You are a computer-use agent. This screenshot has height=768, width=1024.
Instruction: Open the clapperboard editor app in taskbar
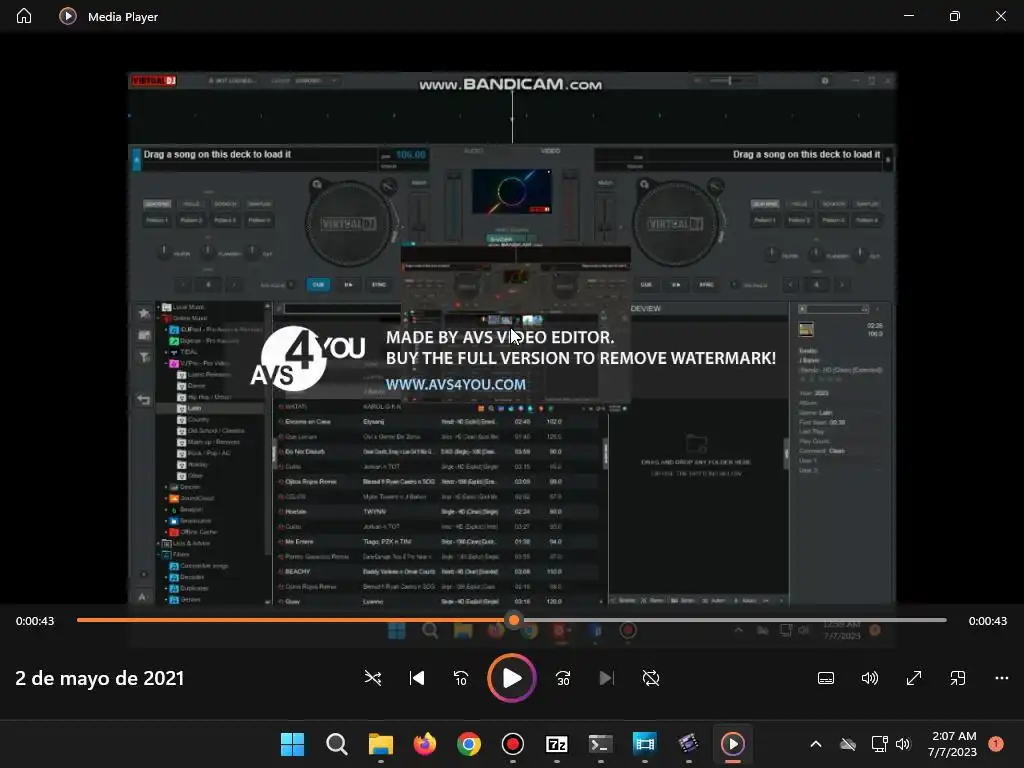point(688,744)
